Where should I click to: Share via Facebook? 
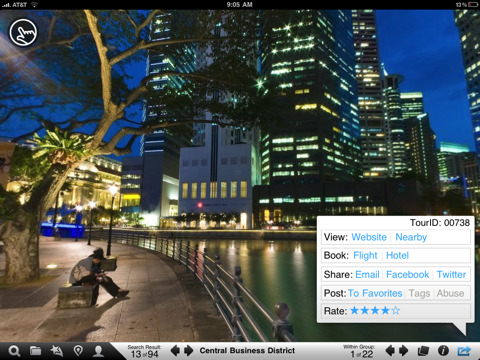tap(407, 274)
